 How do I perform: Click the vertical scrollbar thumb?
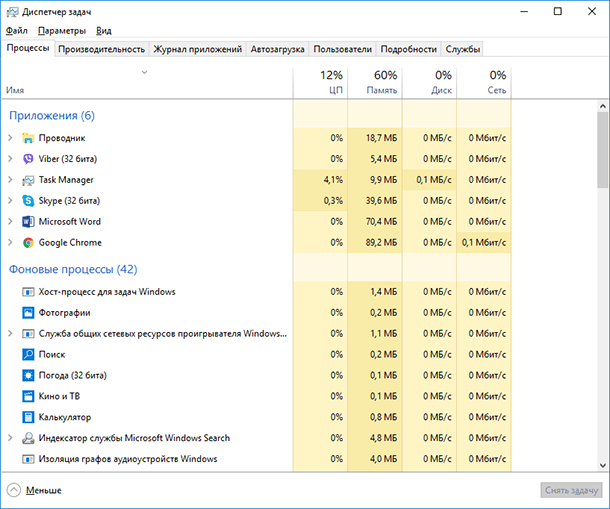pos(603,150)
